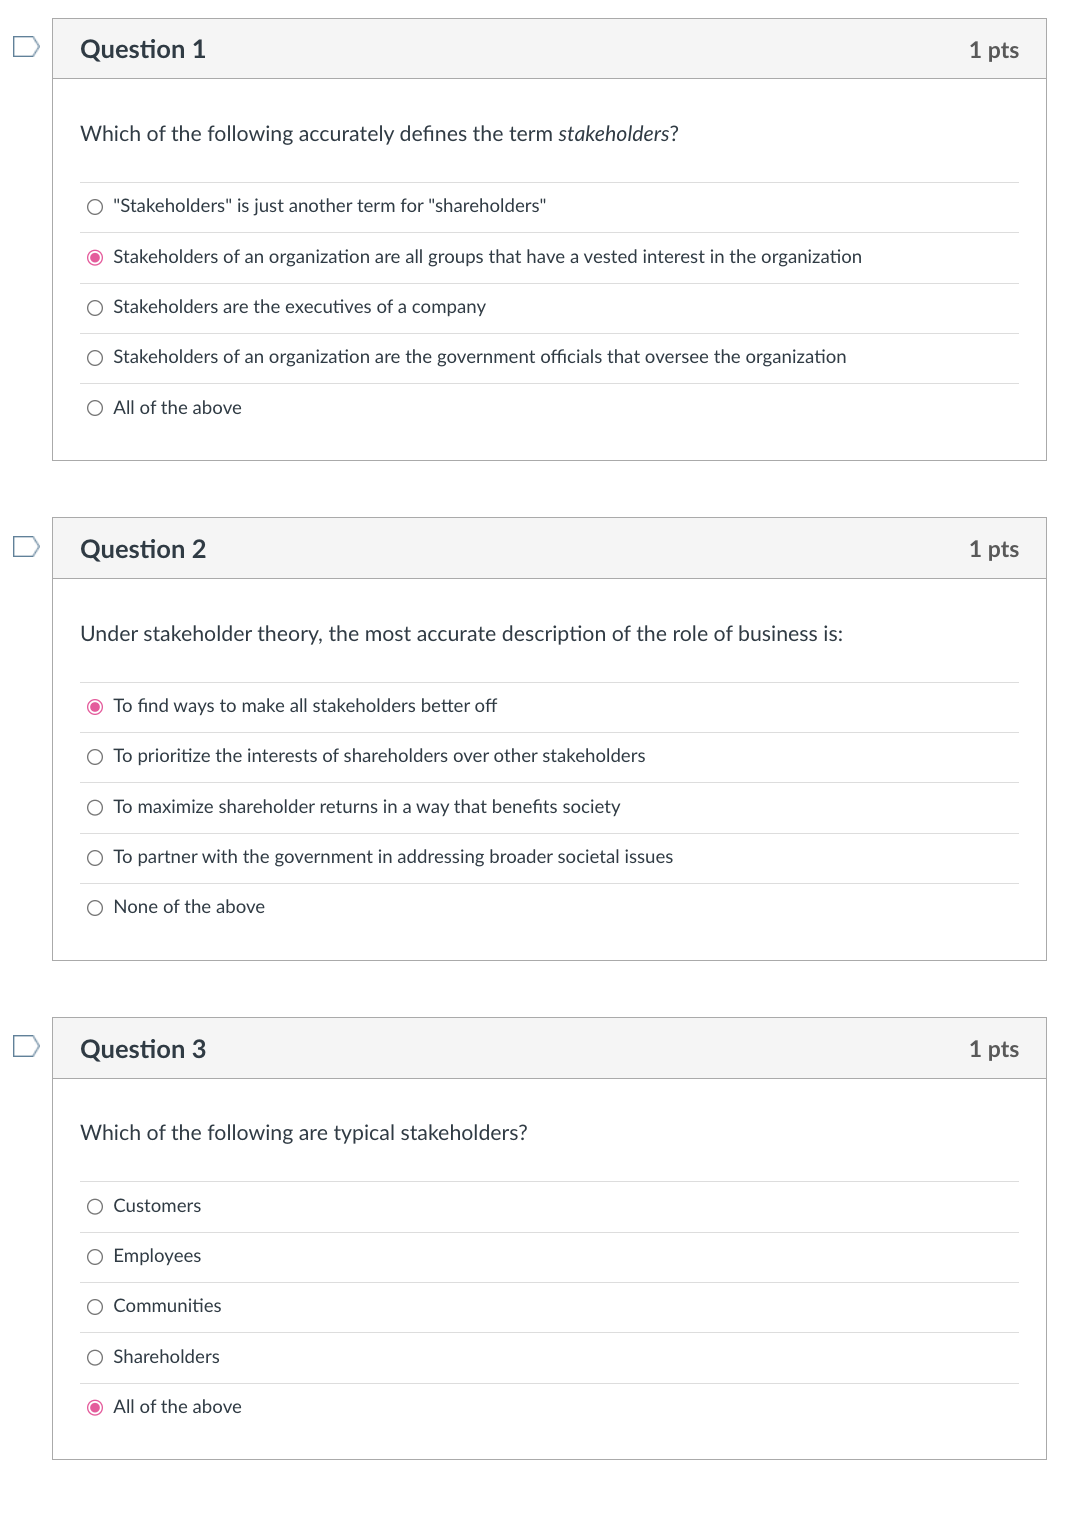Select "Stakeholders is just another term for shareholders"
This screenshot has height=1531, width=1077.
click(x=94, y=207)
